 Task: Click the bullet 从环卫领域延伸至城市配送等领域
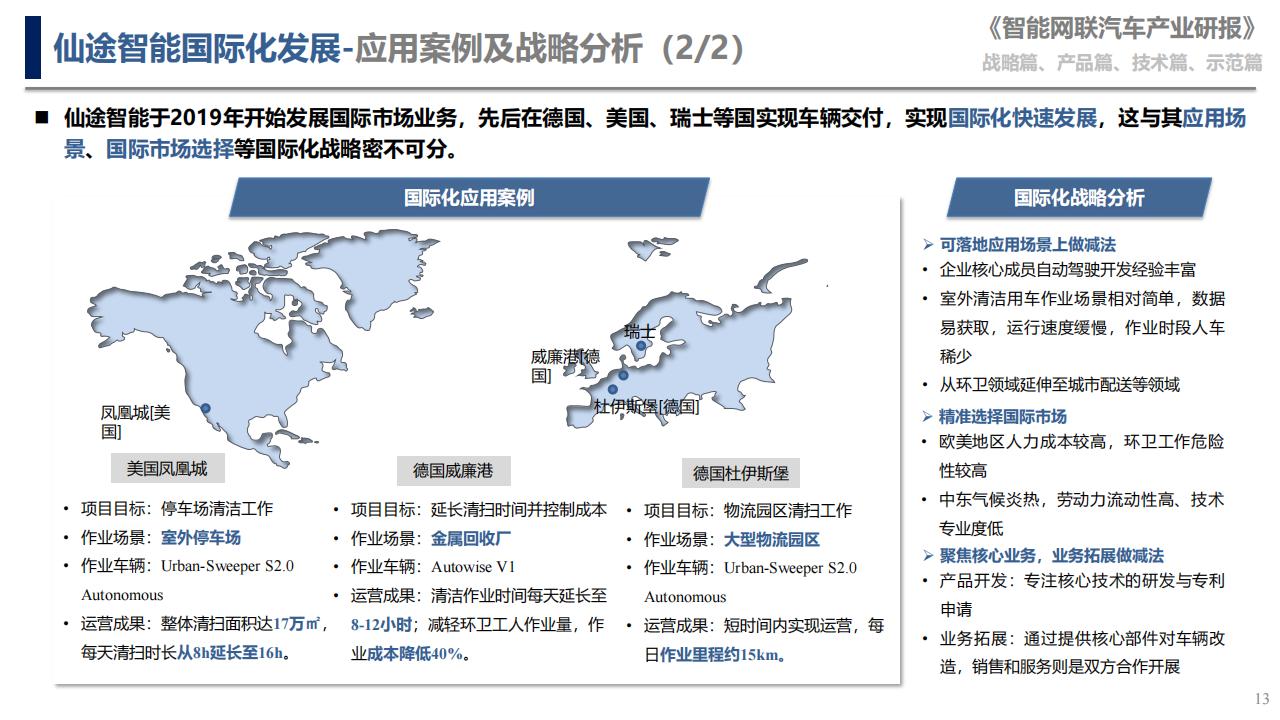[x=1060, y=384]
